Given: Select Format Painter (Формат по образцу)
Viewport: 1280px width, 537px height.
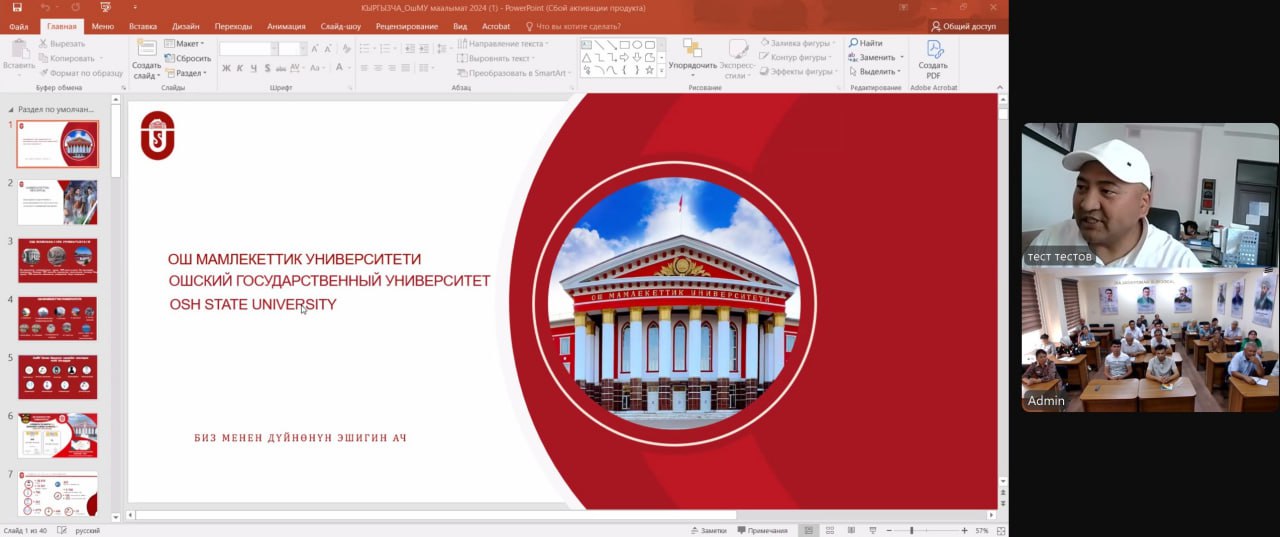Looking at the screenshot, I should click(x=80, y=73).
